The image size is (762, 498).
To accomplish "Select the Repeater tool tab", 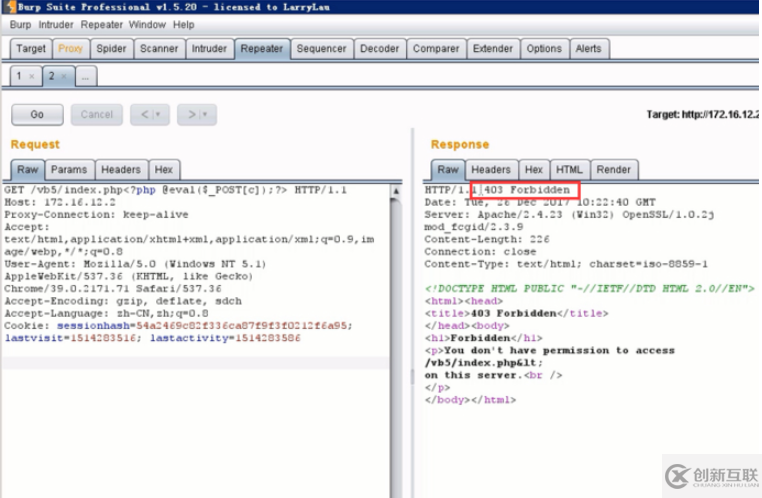I will (262, 49).
